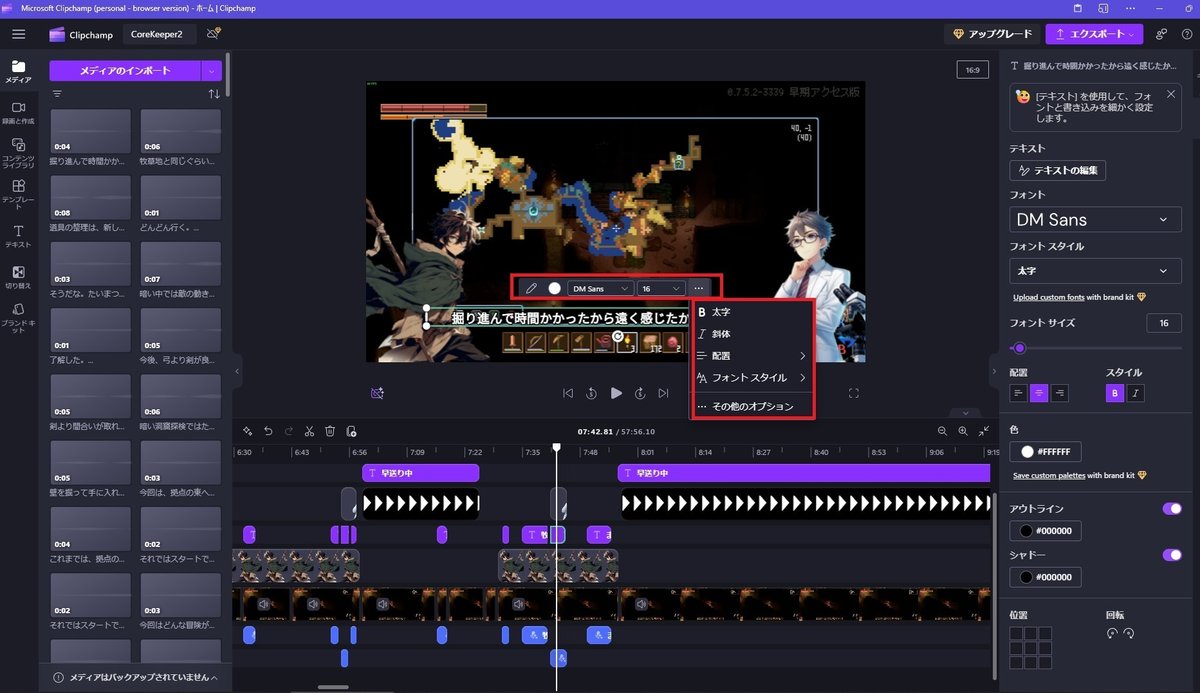This screenshot has width=1200, height=693.
Task: Edit the project title CoreKeeper2
Action: (x=160, y=34)
